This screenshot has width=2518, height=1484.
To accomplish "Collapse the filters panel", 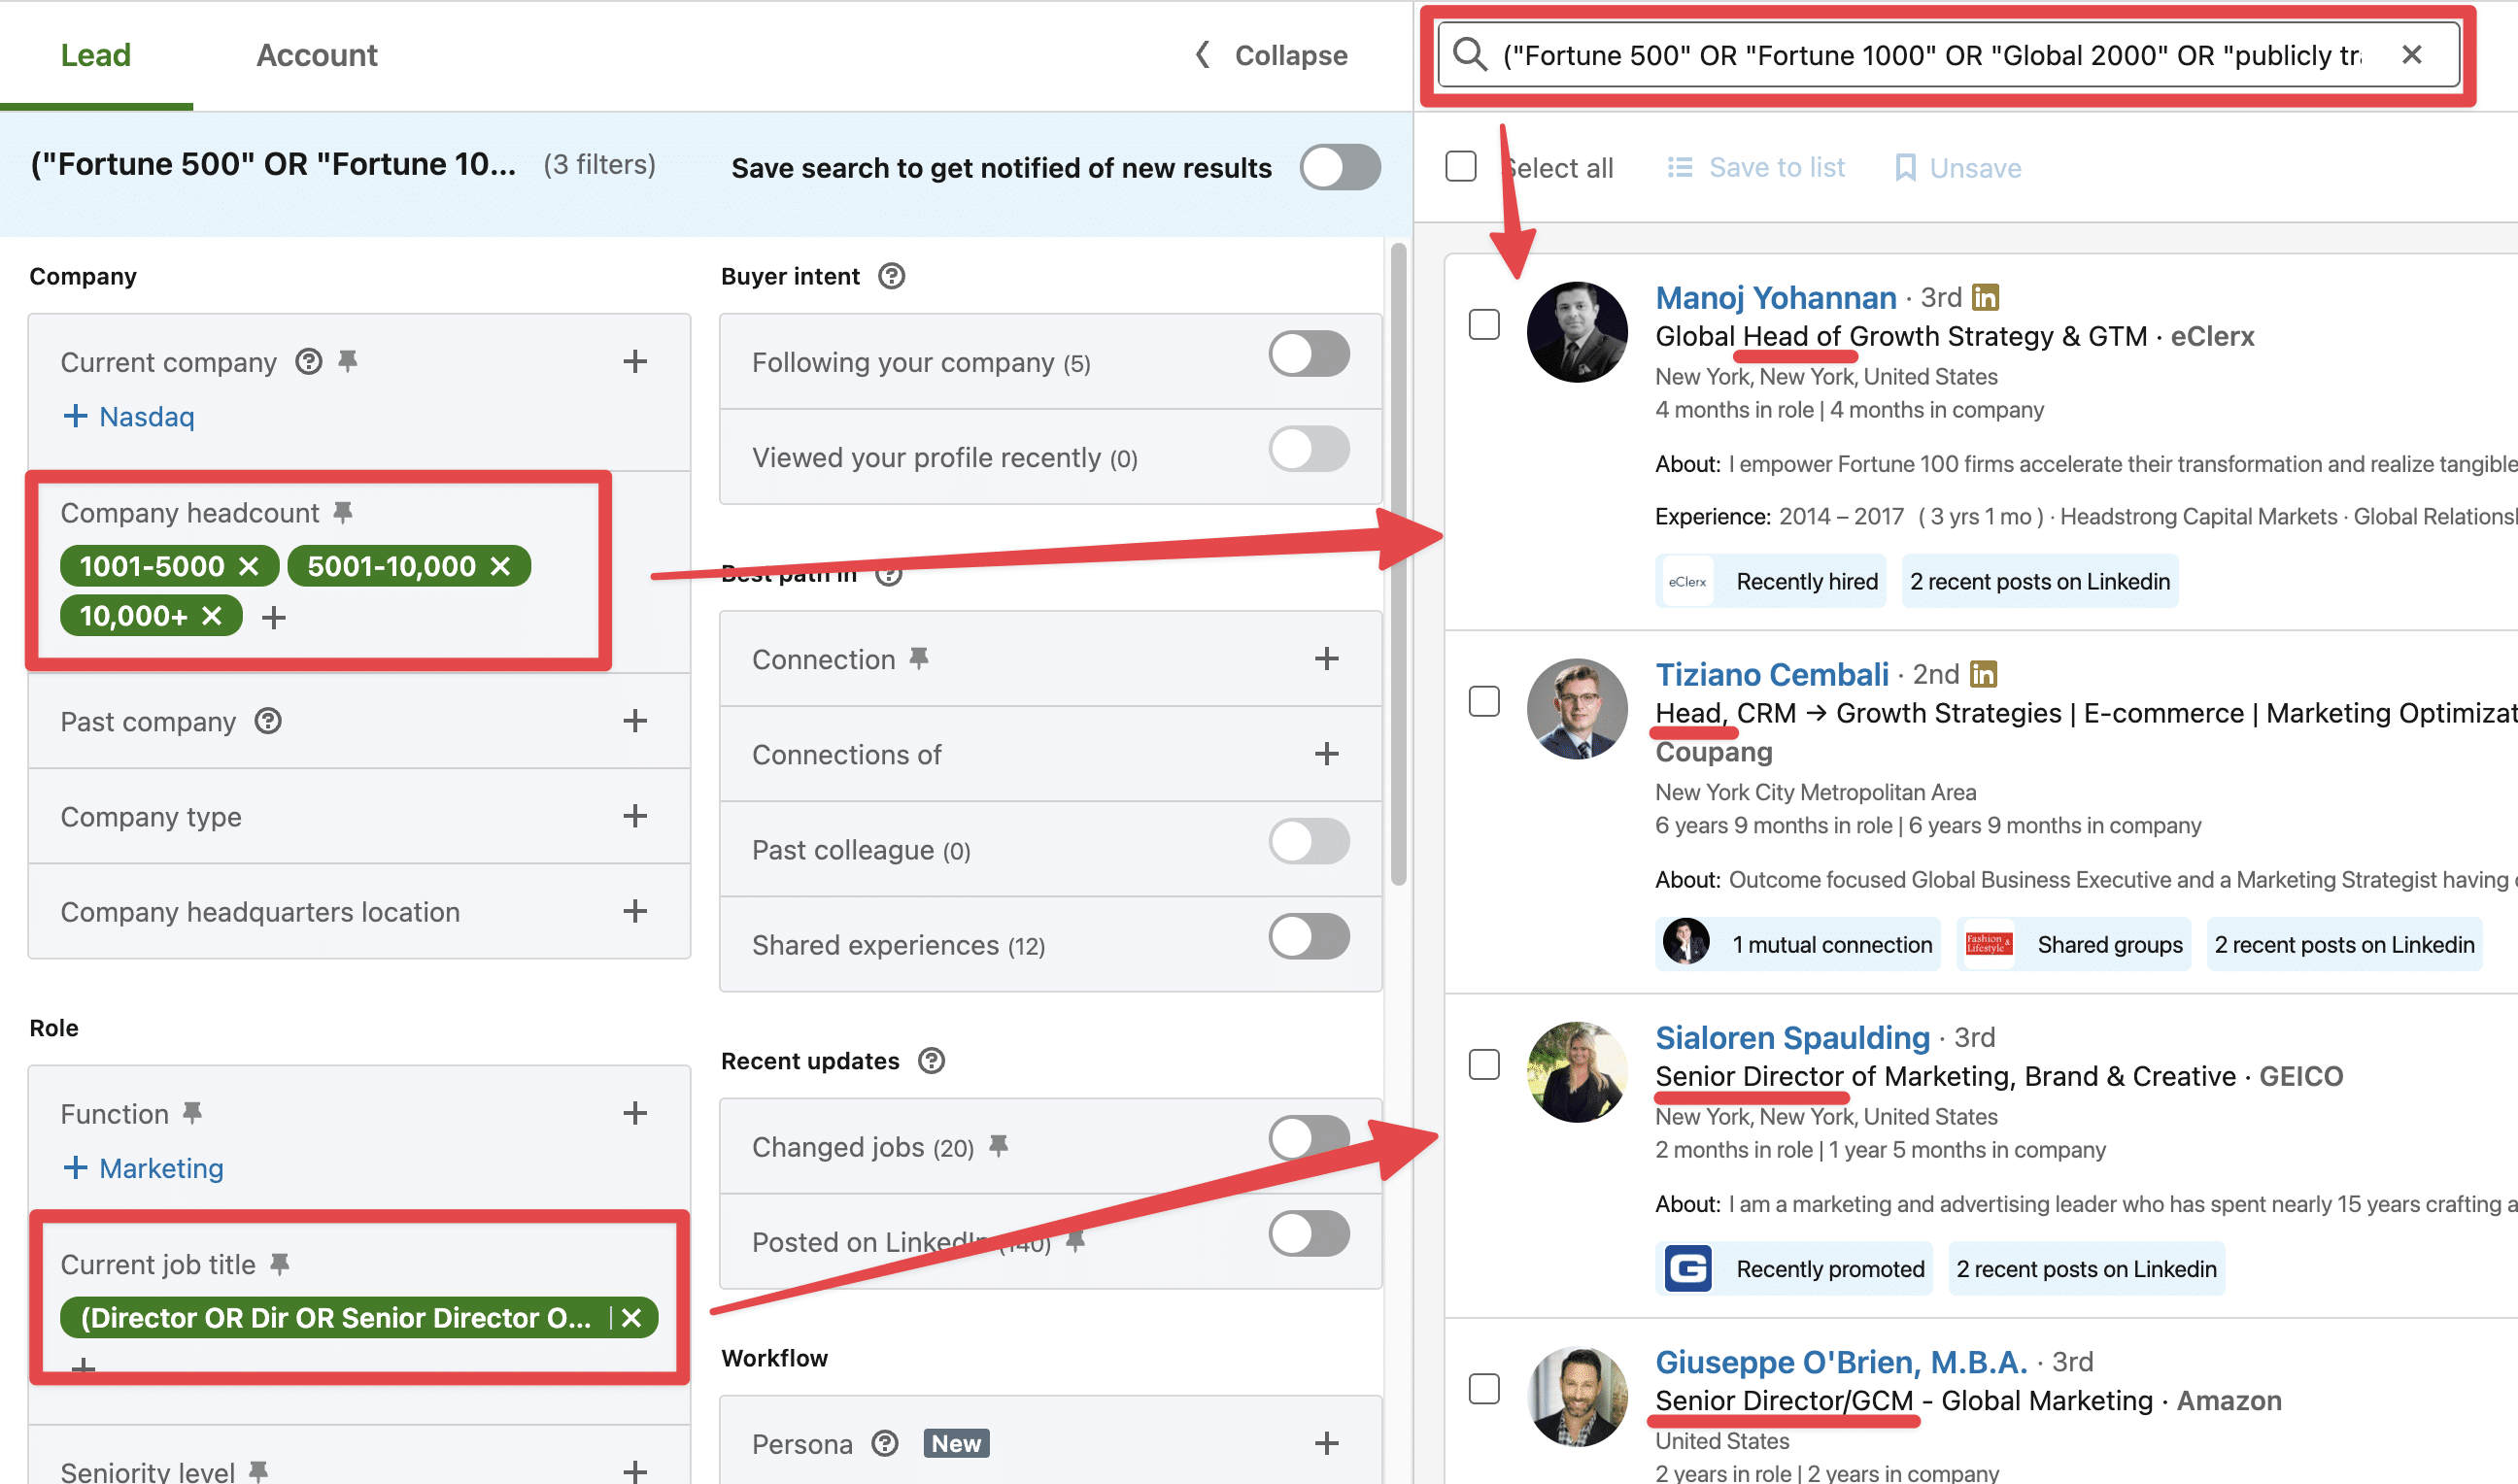I will pos(1271,55).
